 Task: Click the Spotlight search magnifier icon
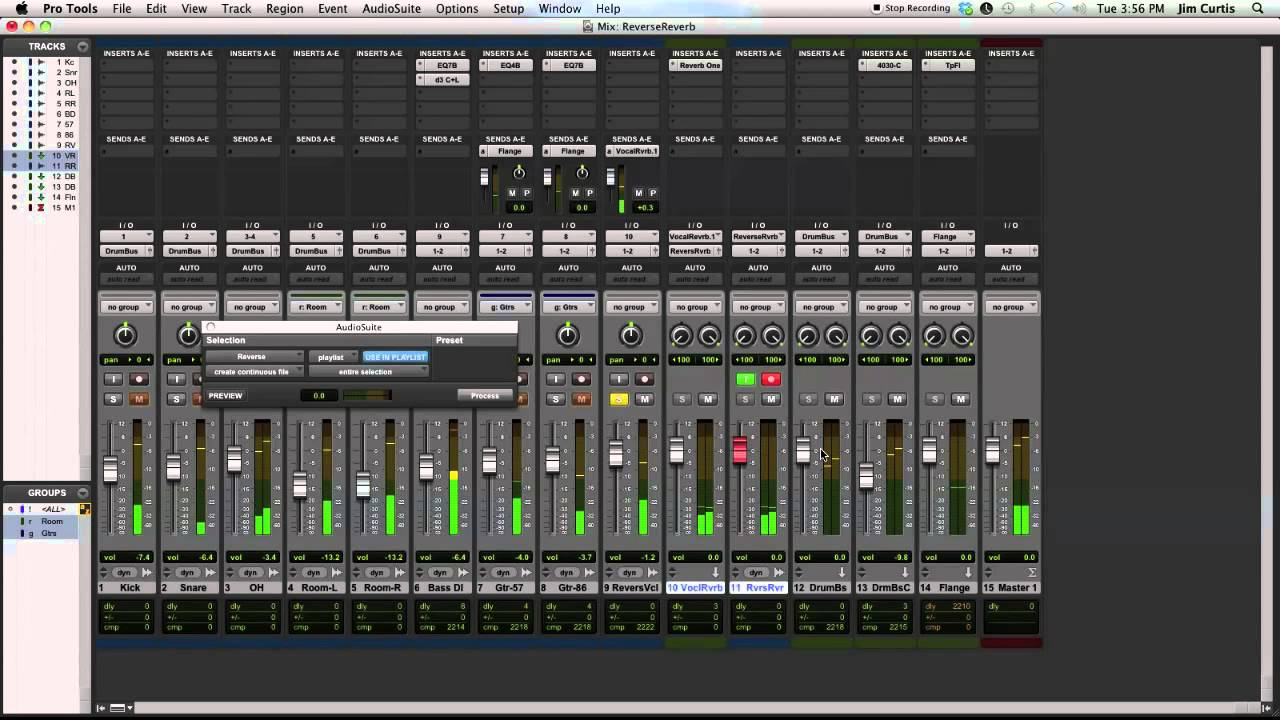[1258, 9]
